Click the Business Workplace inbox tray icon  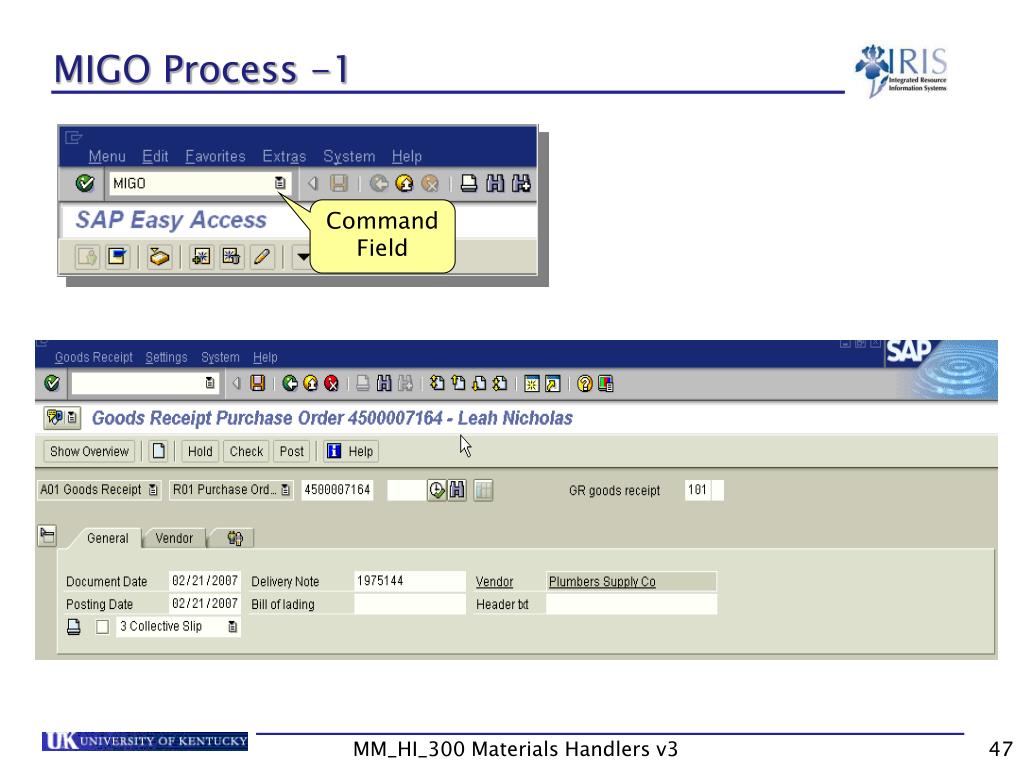point(159,256)
